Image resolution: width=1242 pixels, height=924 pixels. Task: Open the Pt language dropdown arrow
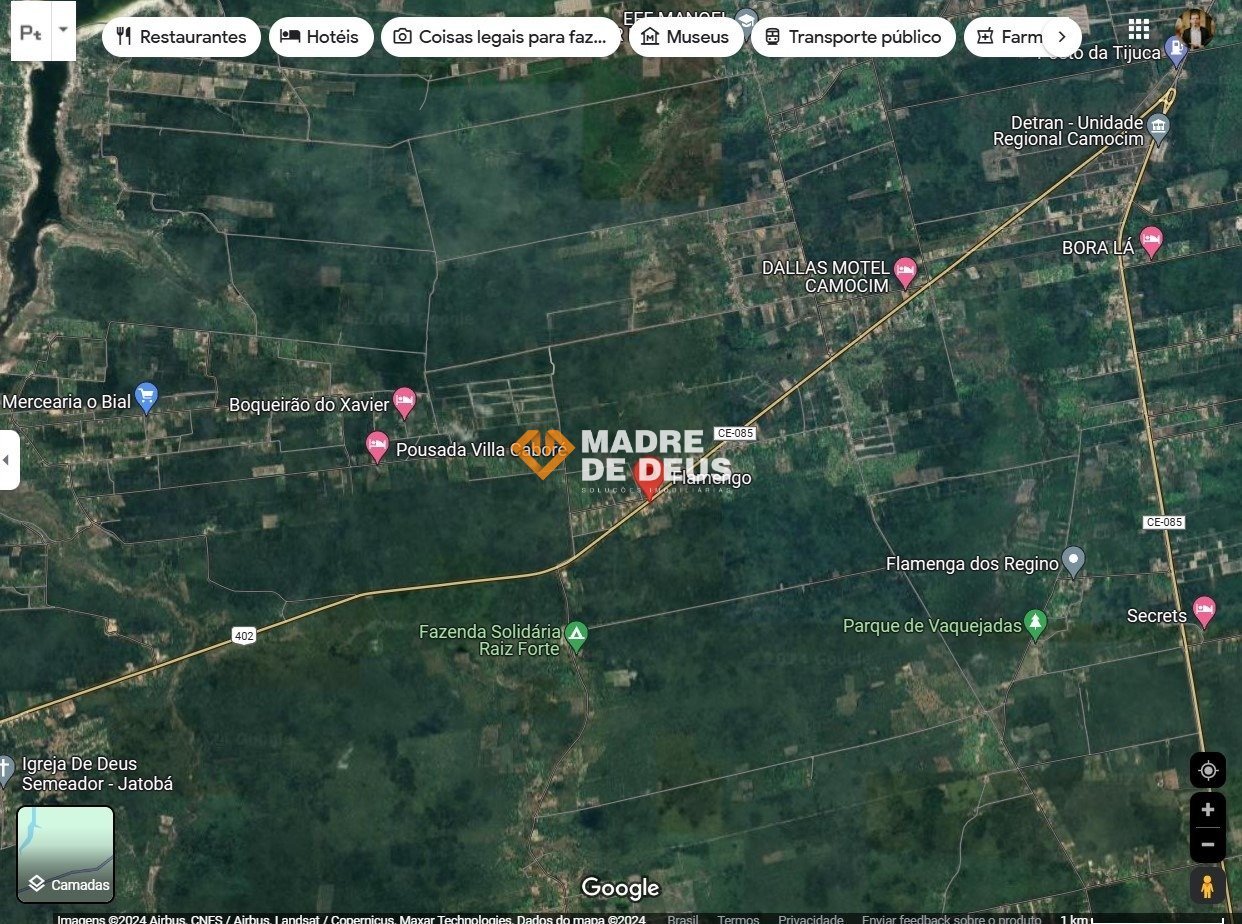[63, 30]
